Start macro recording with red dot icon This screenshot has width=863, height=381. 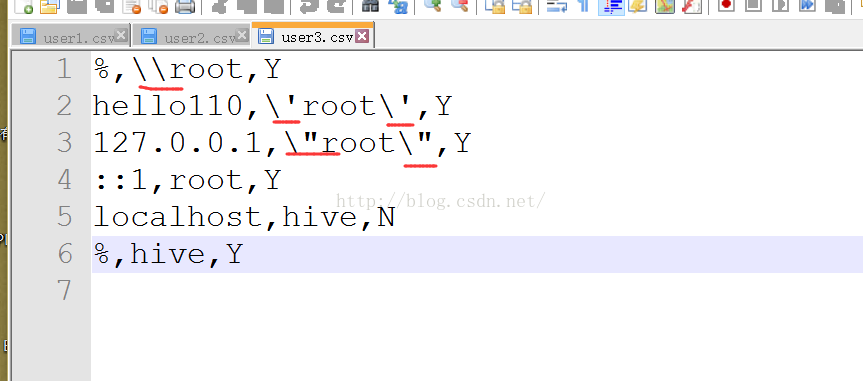pos(727,6)
